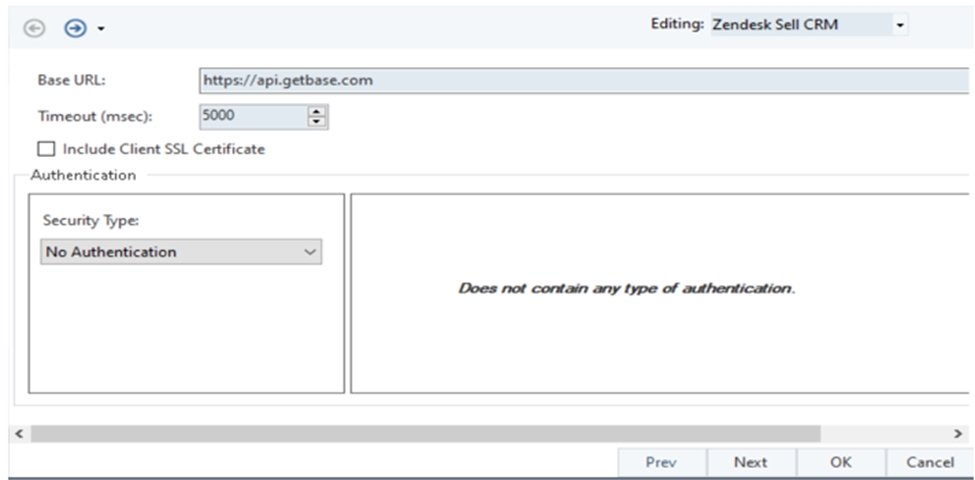Click the horizontal scrollbar thumb
The image size is (975, 480).
click(x=425, y=433)
